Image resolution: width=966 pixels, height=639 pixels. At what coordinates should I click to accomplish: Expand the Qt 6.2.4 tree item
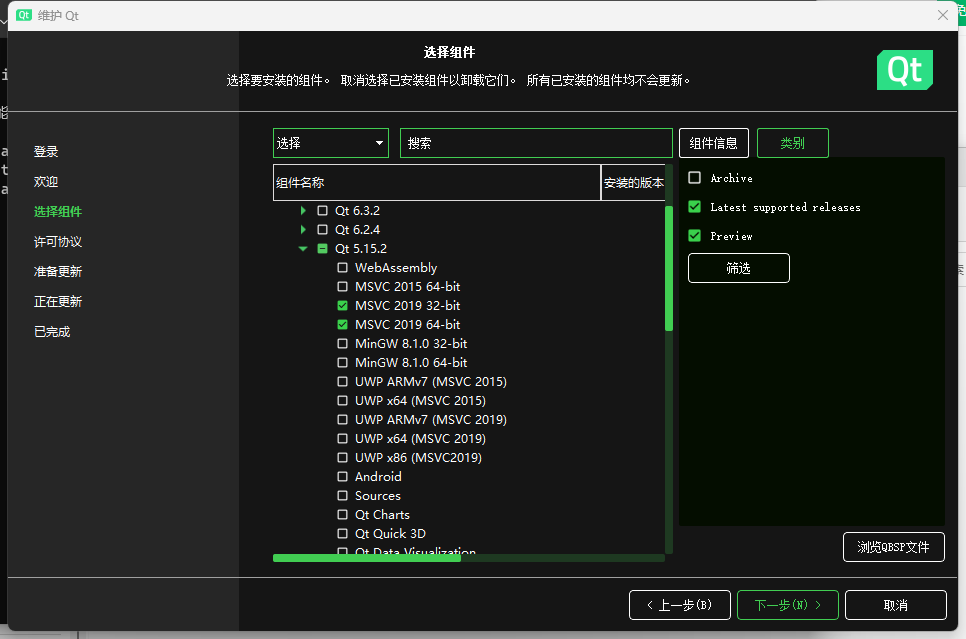click(305, 229)
